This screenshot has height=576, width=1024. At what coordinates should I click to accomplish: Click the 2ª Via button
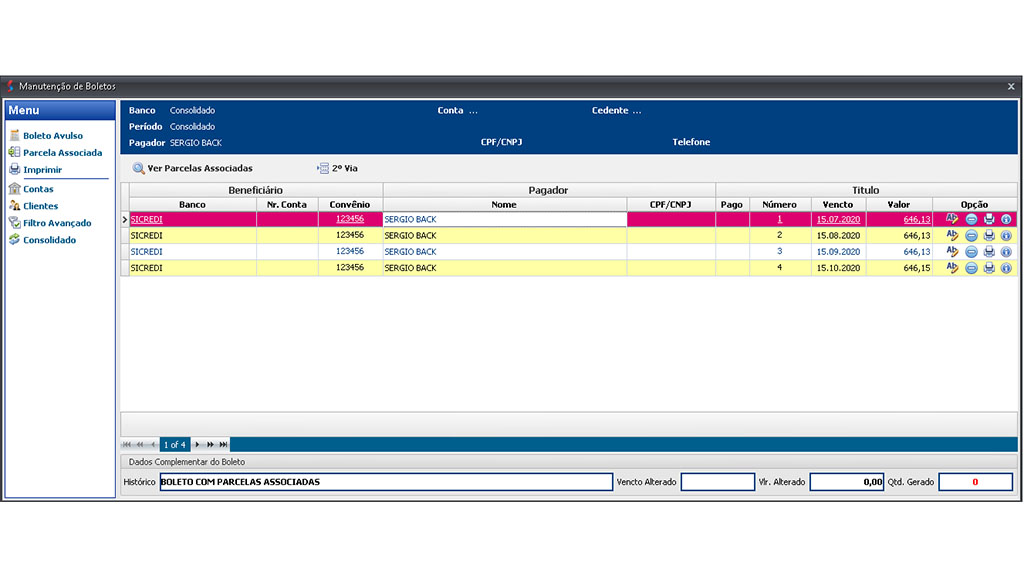tap(338, 168)
